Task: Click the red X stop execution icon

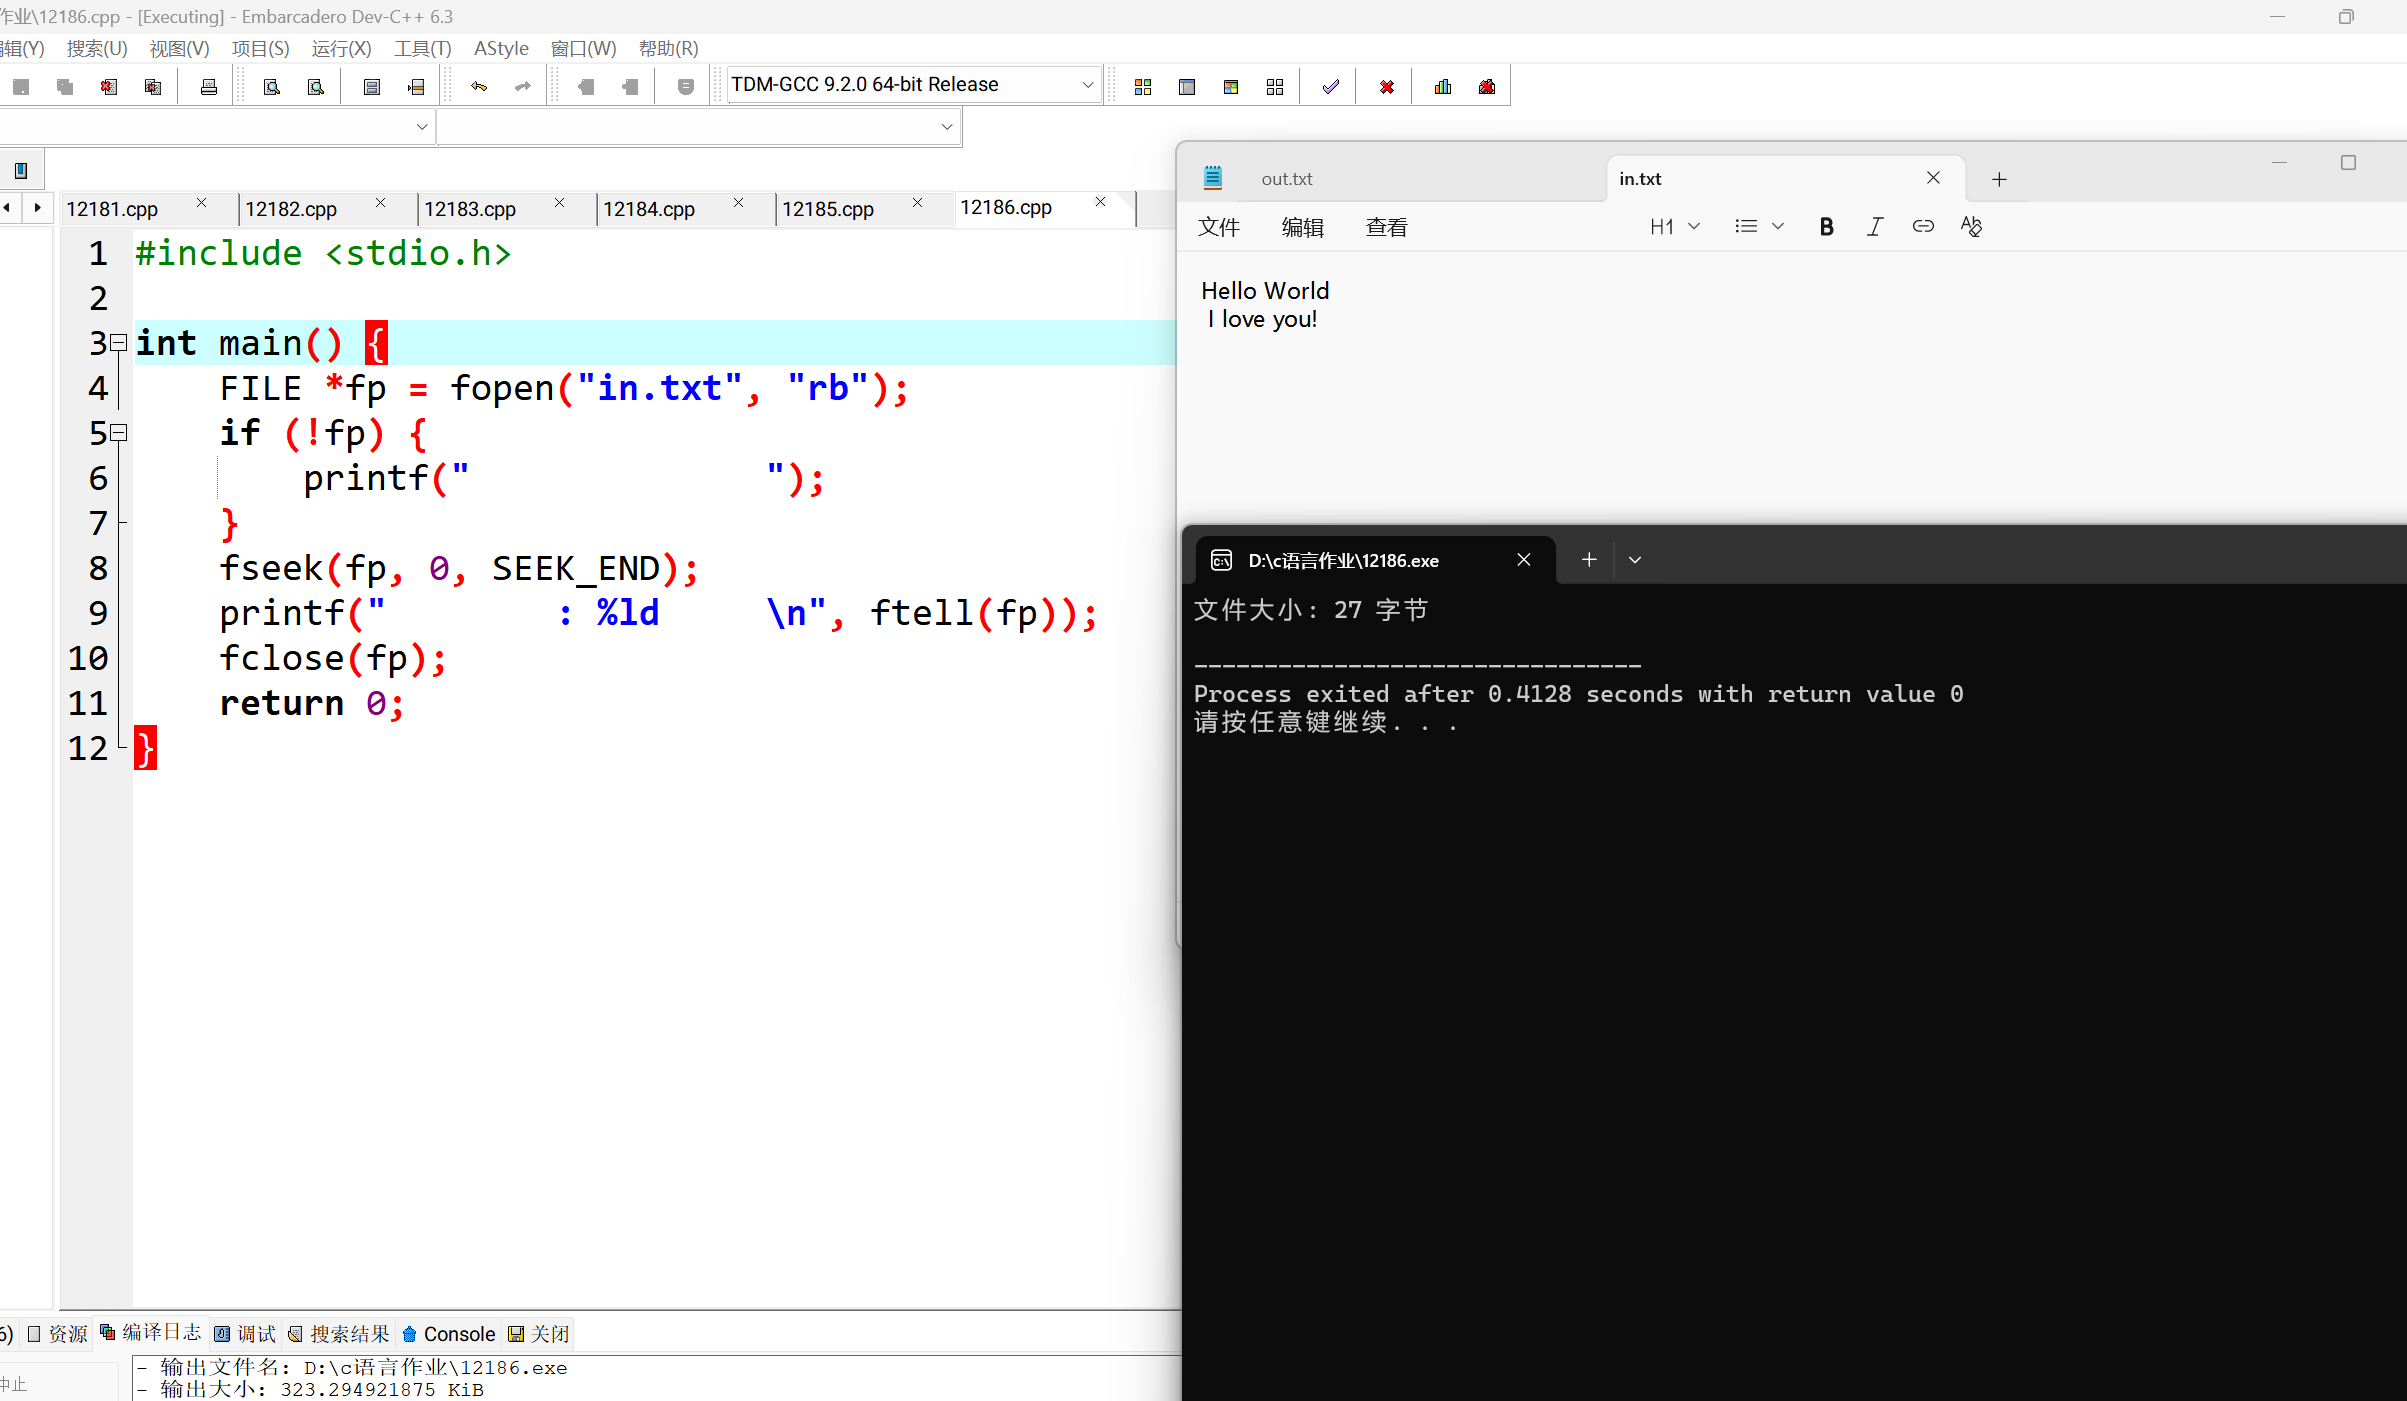Action: tap(1386, 87)
